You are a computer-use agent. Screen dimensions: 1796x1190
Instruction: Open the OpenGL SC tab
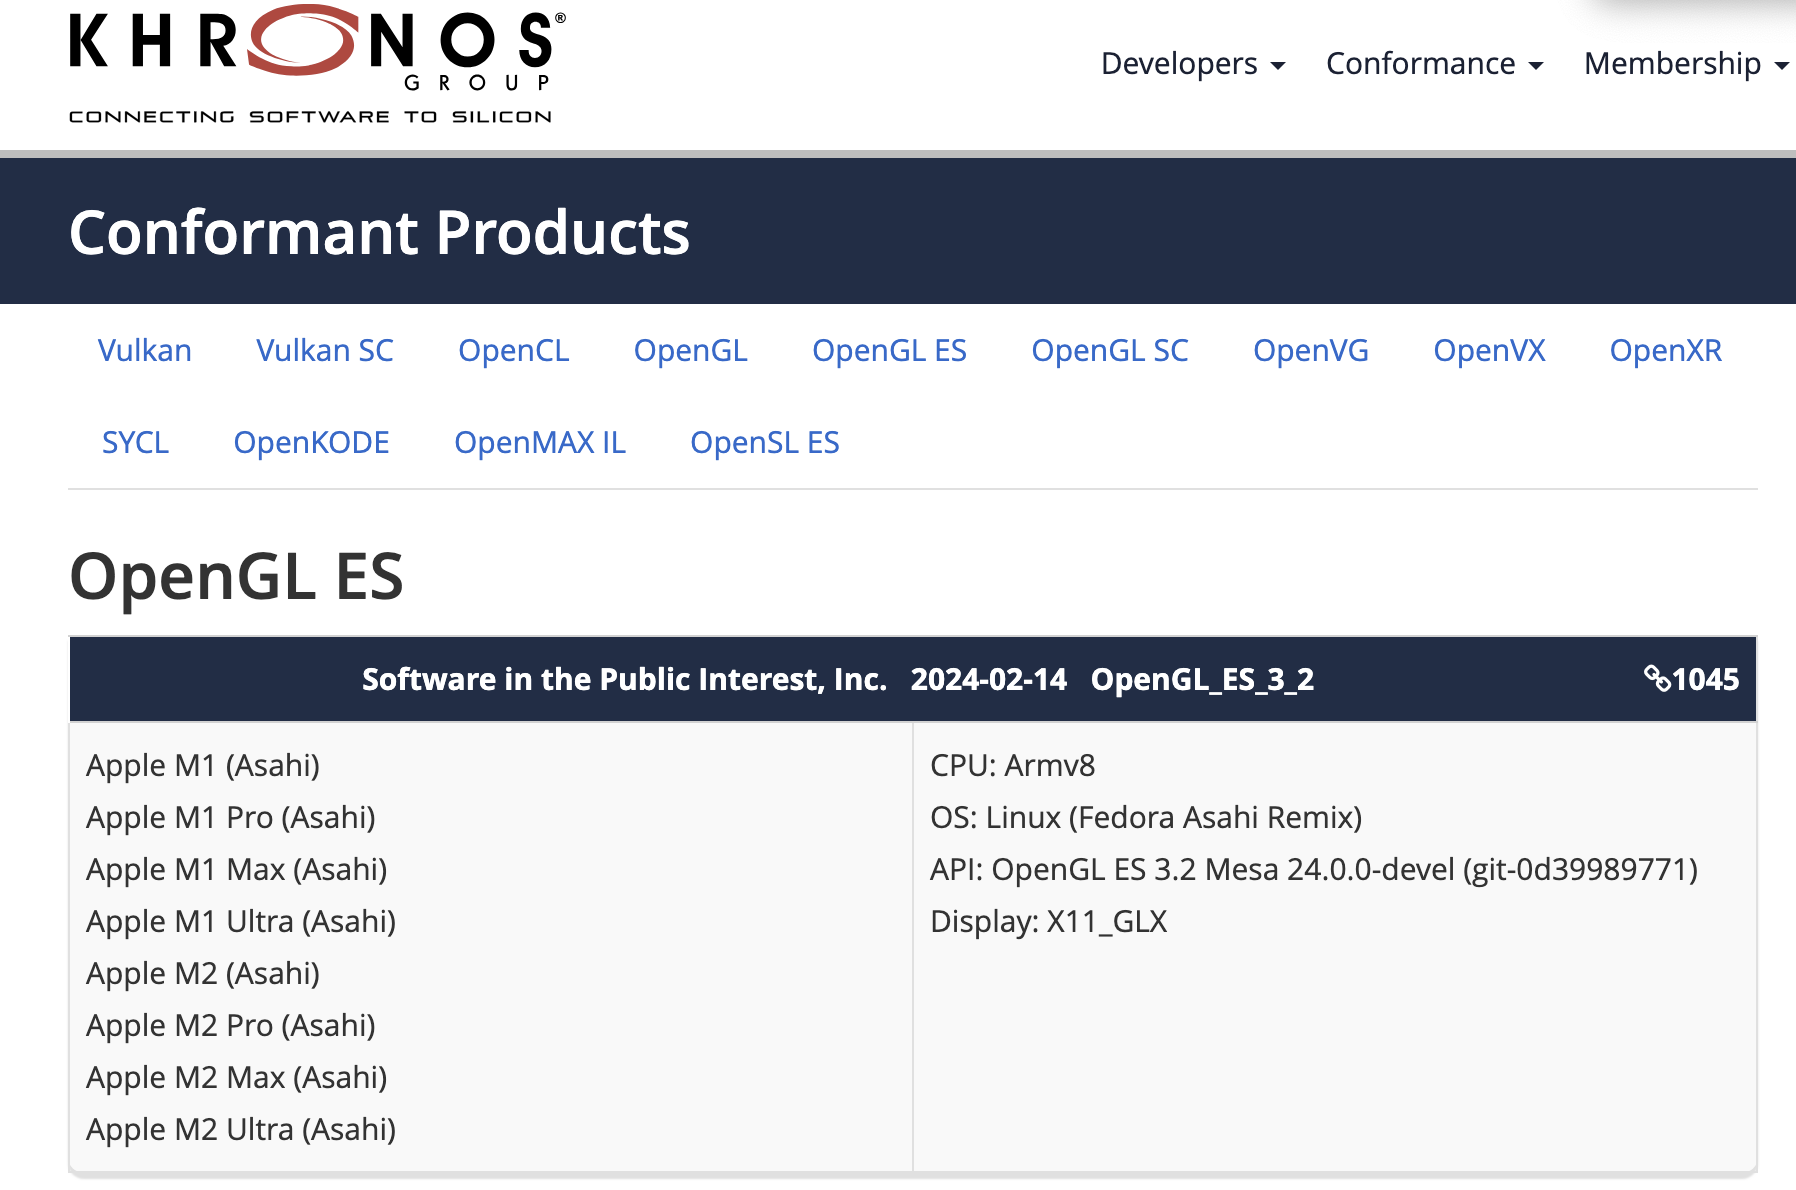tap(1110, 350)
